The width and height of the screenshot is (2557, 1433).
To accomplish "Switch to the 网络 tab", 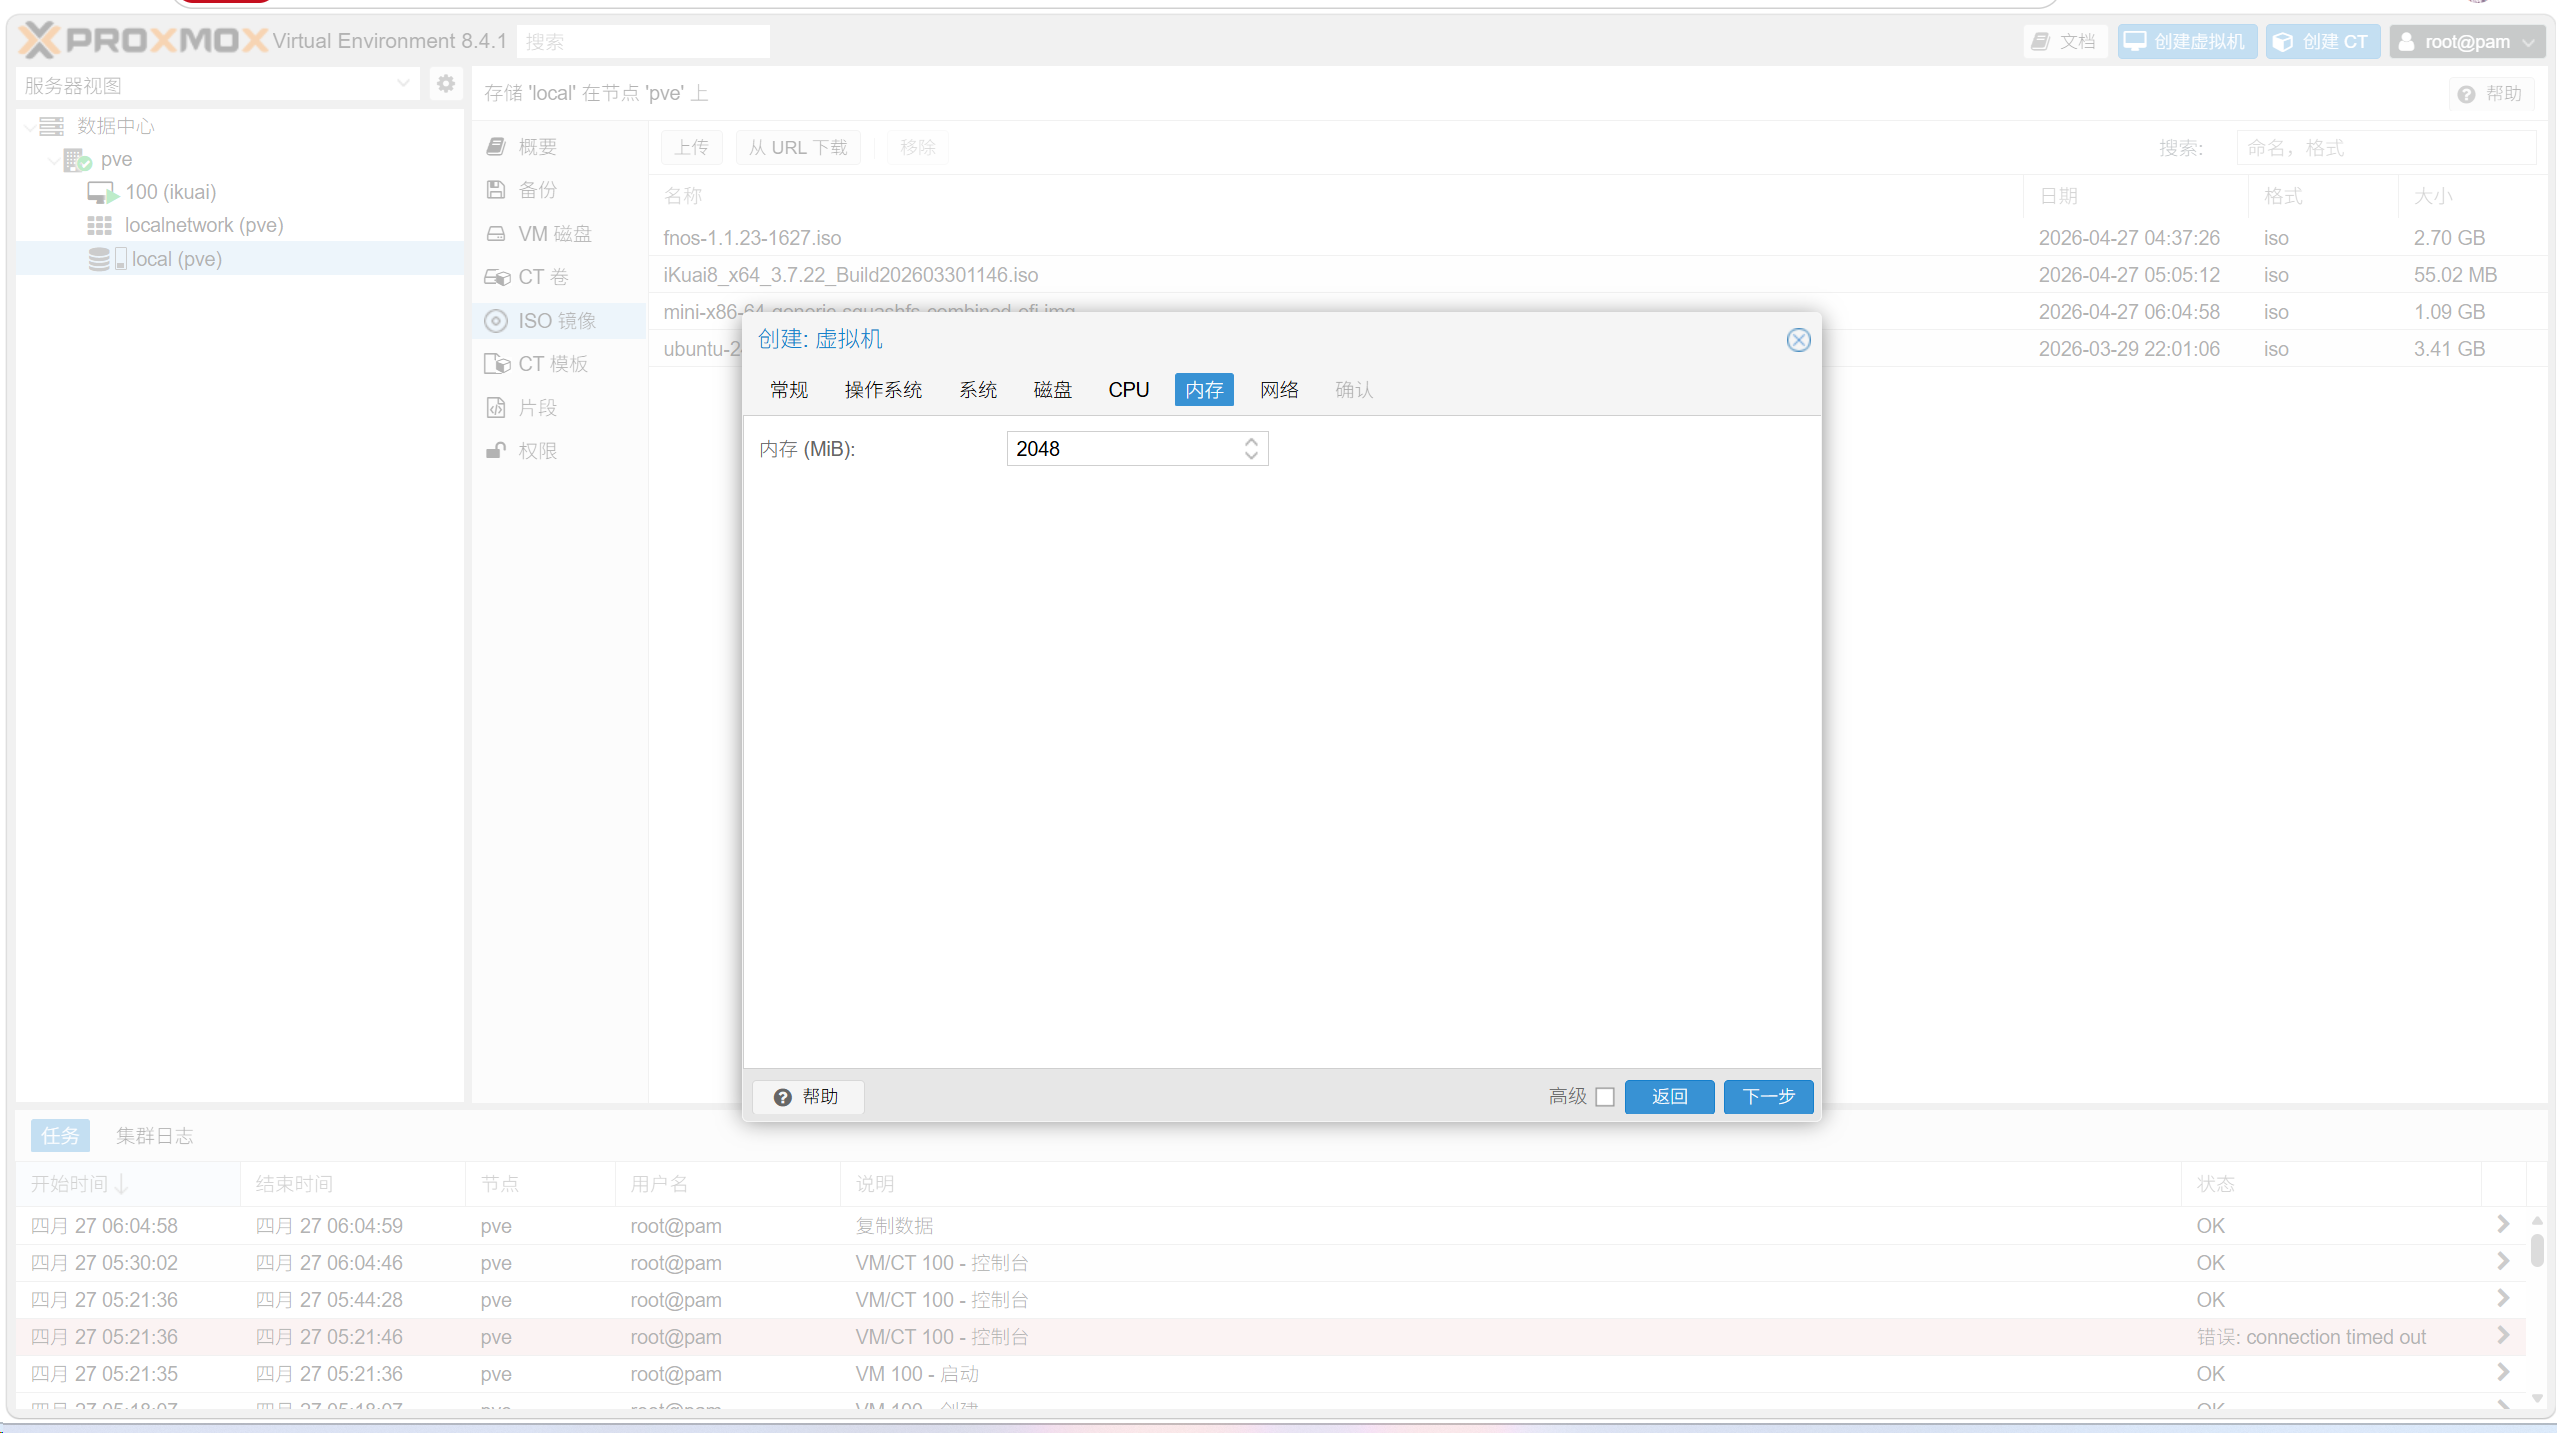I will (1279, 390).
